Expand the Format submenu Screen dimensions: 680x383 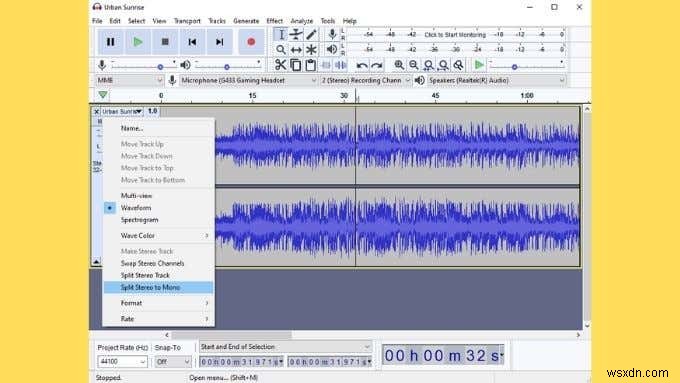pyautogui.click(x=158, y=303)
